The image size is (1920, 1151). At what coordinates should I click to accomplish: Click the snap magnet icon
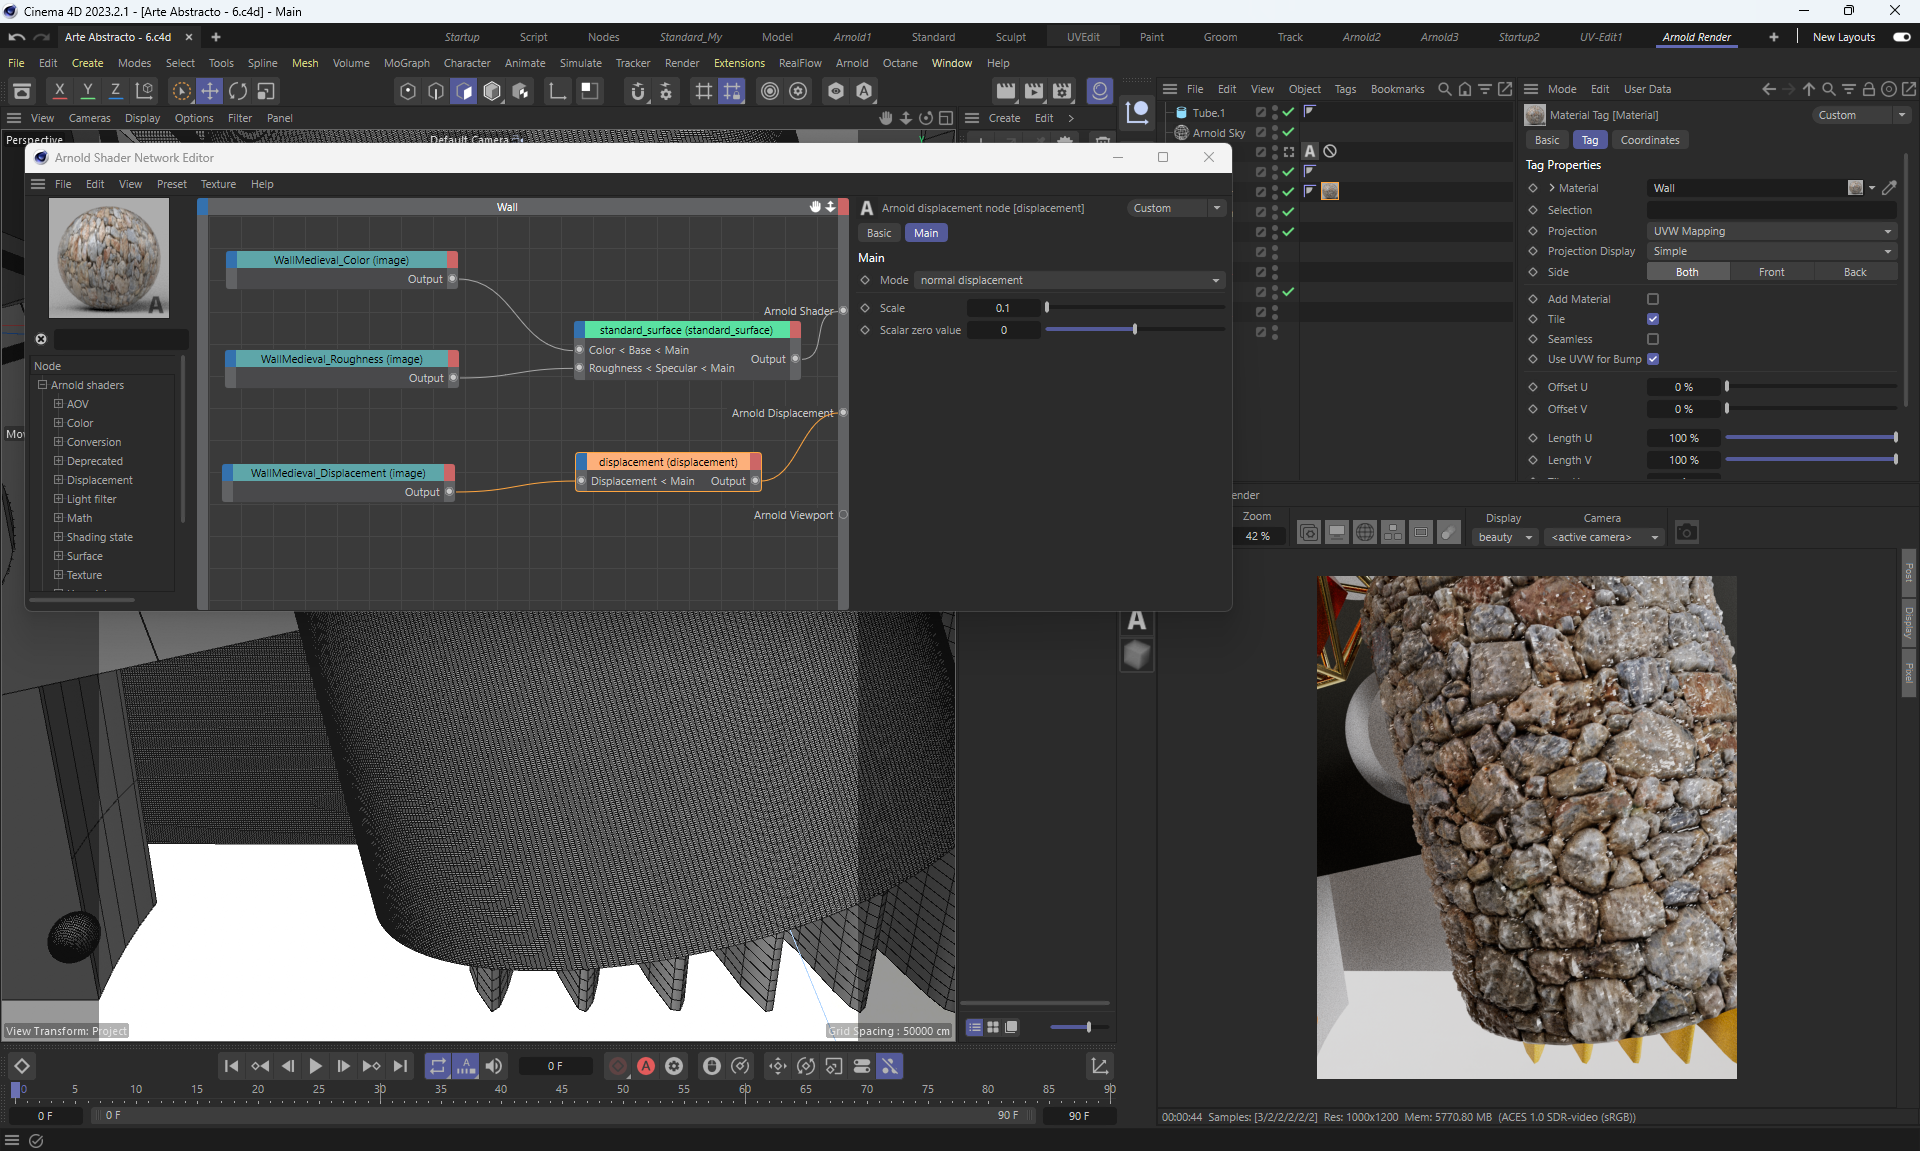tap(638, 91)
